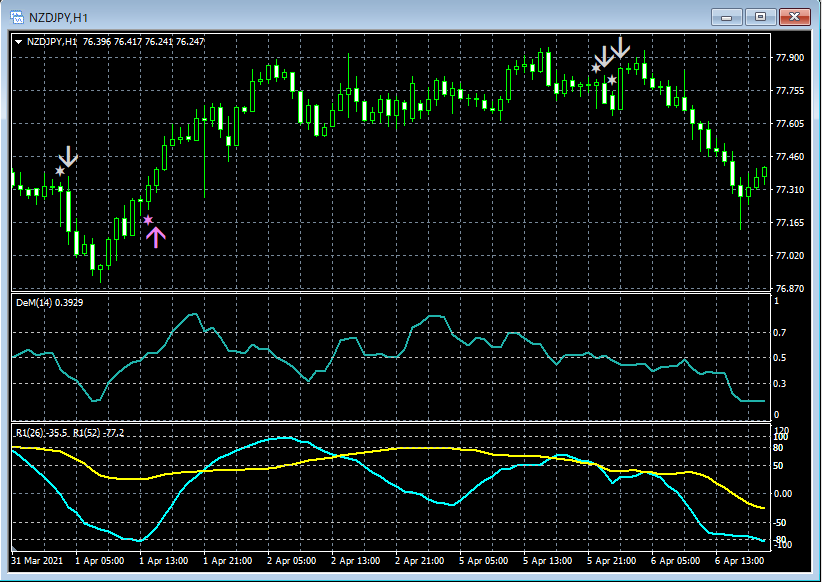Click the DeM(14) indicator label
The width and height of the screenshot is (823, 582).
(50, 302)
